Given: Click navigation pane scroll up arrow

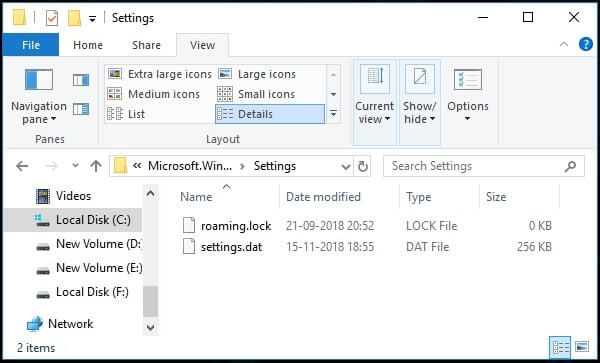Looking at the screenshot, I should click(x=150, y=193).
